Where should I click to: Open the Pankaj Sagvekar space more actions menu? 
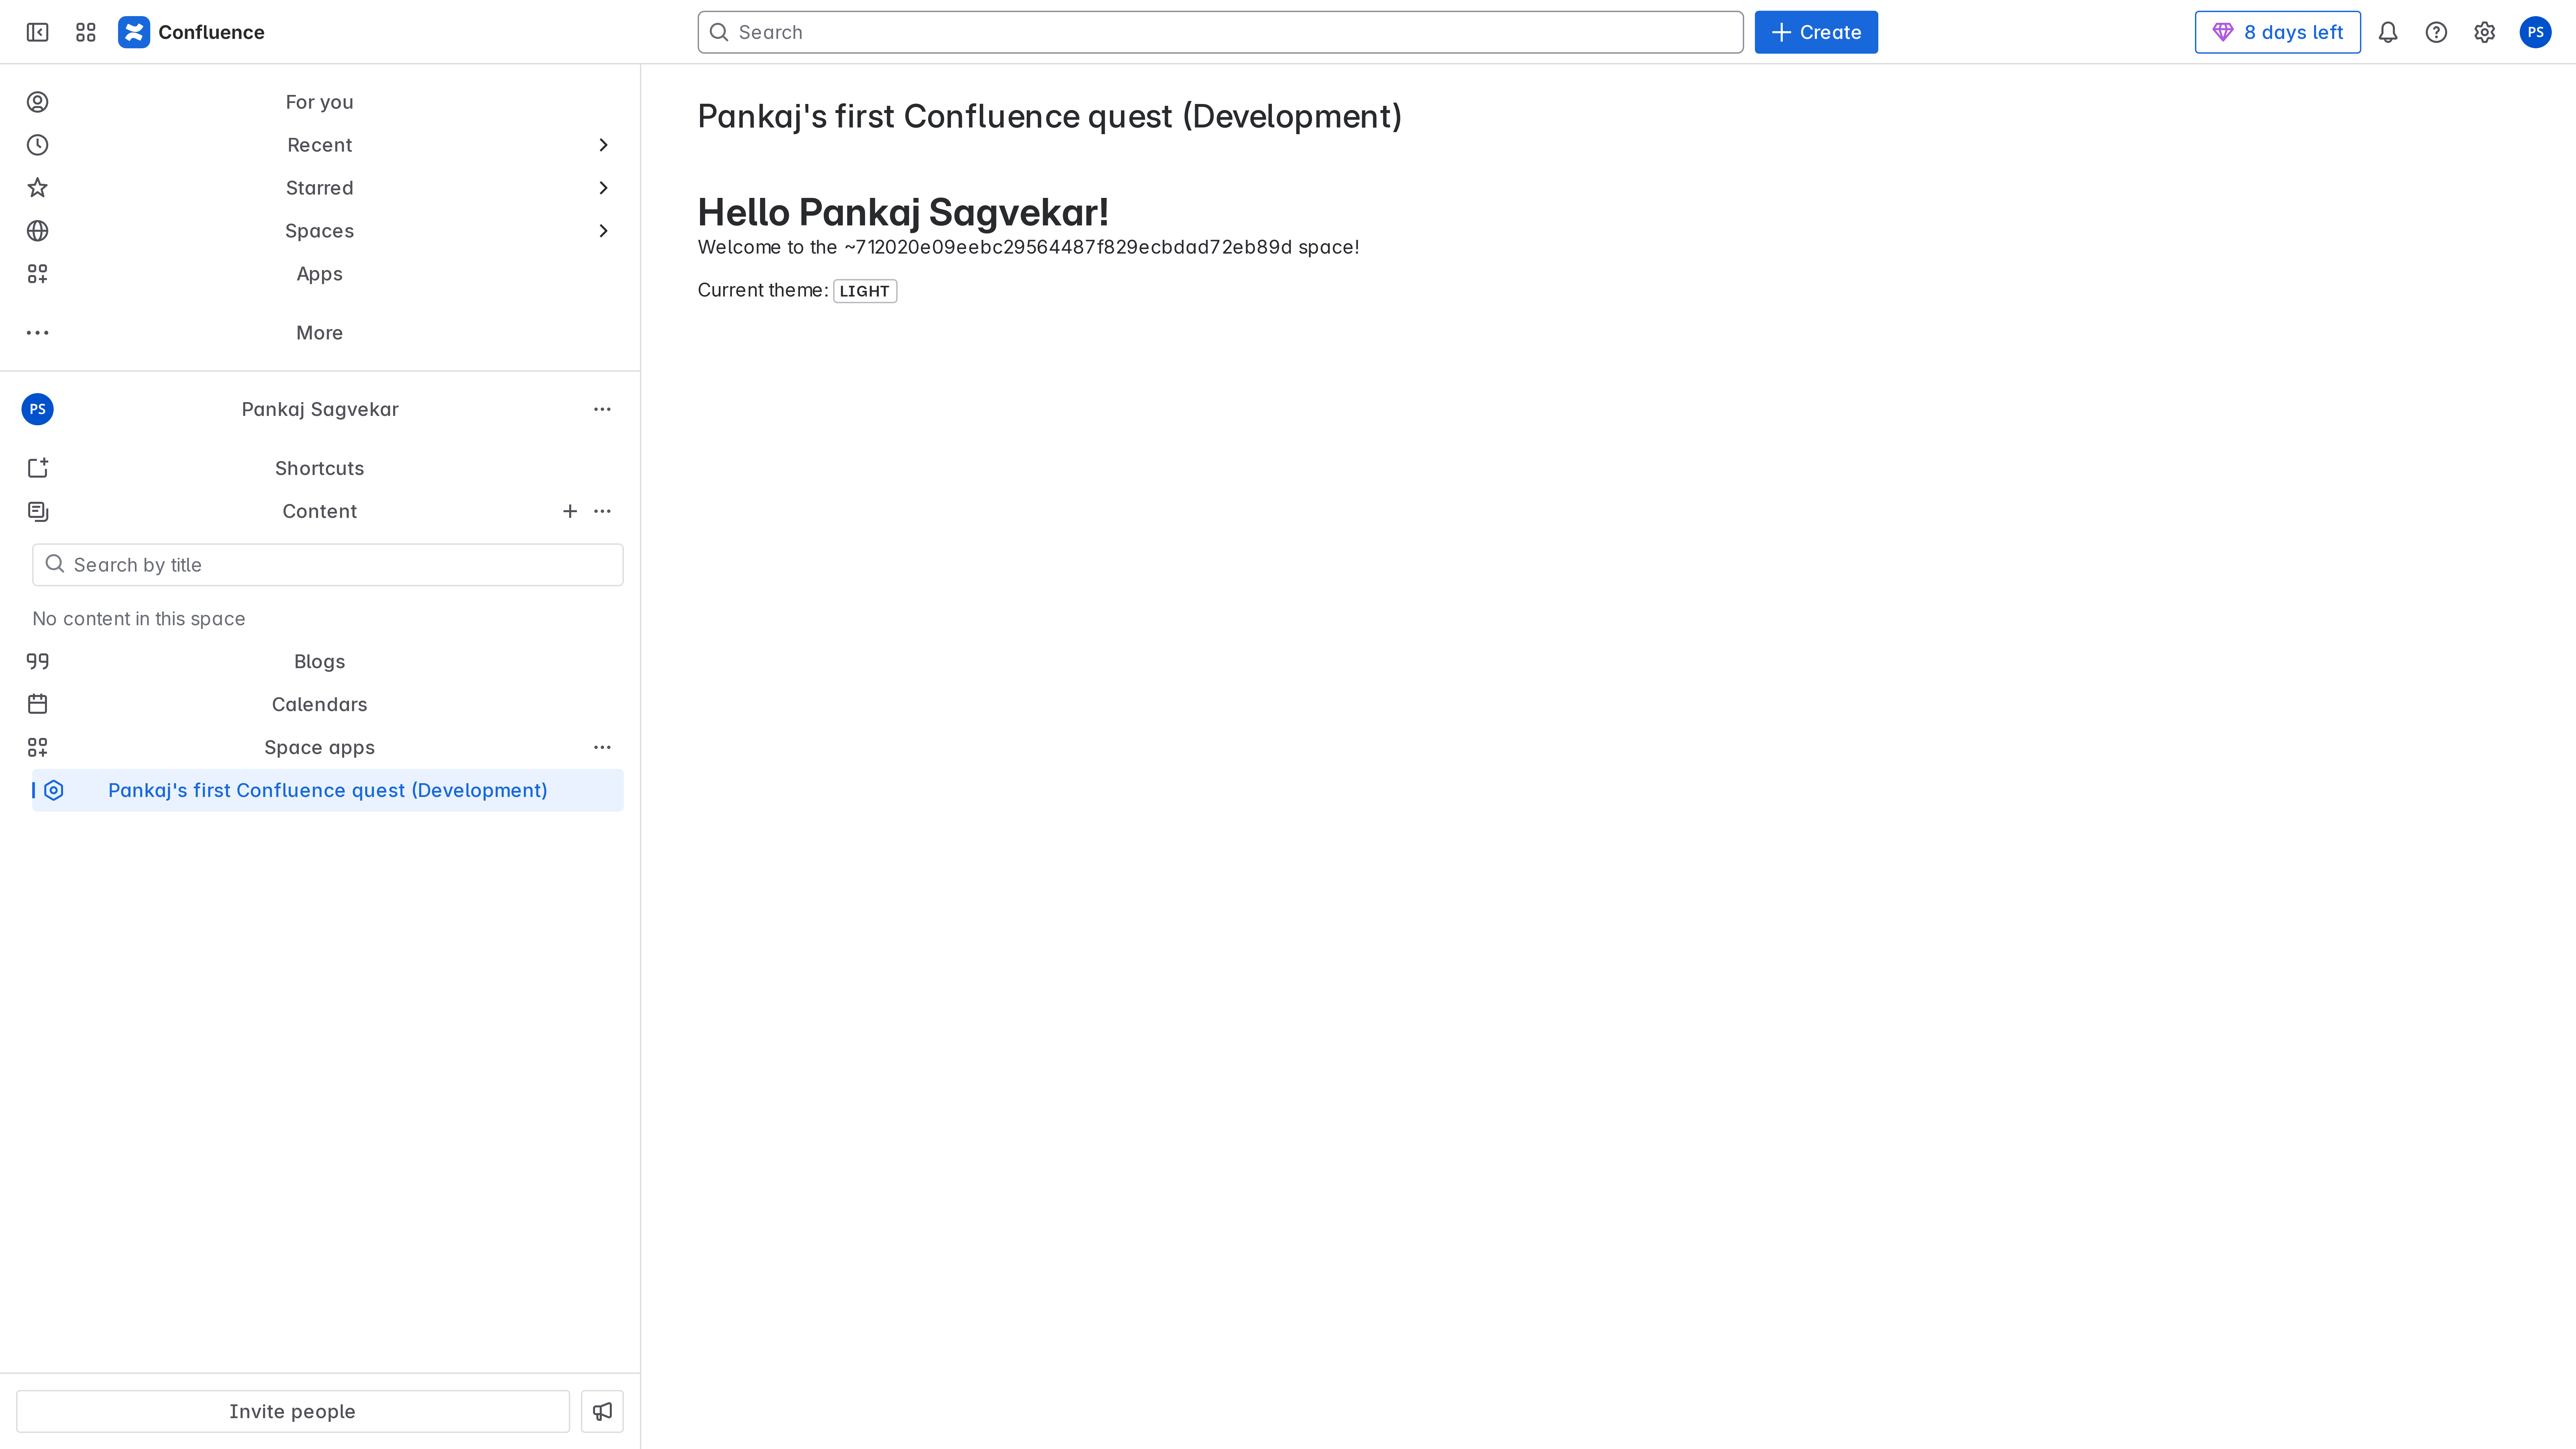coord(602,409)
